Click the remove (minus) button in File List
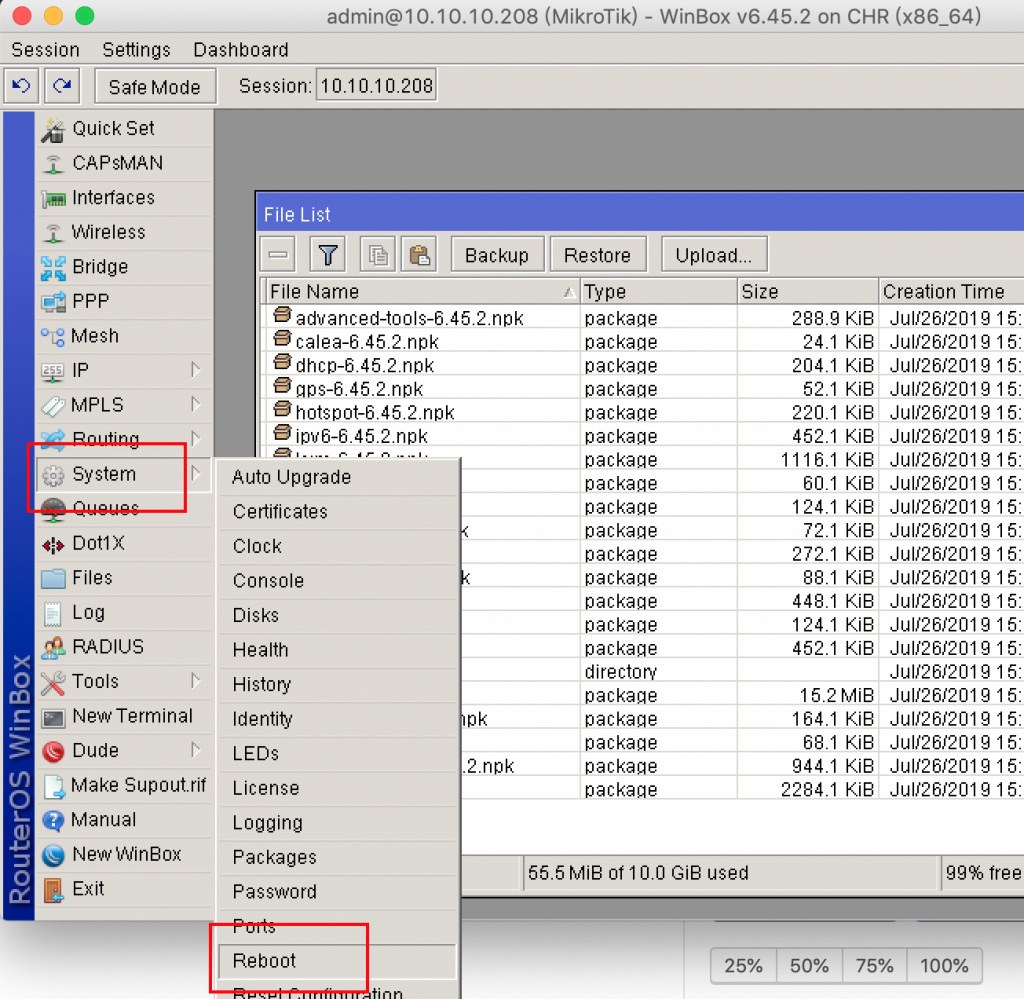1024x999 pixels. [278, 255]
